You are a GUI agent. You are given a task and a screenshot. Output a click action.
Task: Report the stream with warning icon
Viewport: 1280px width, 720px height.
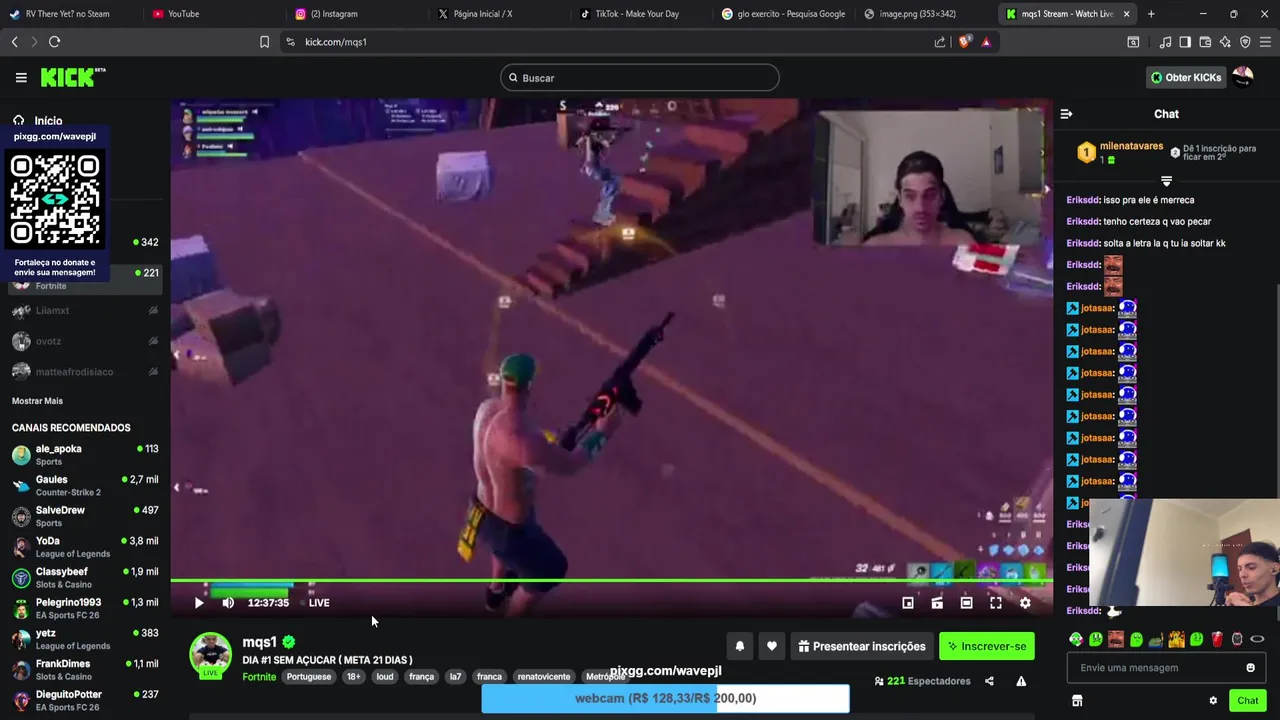[1021, 681]
